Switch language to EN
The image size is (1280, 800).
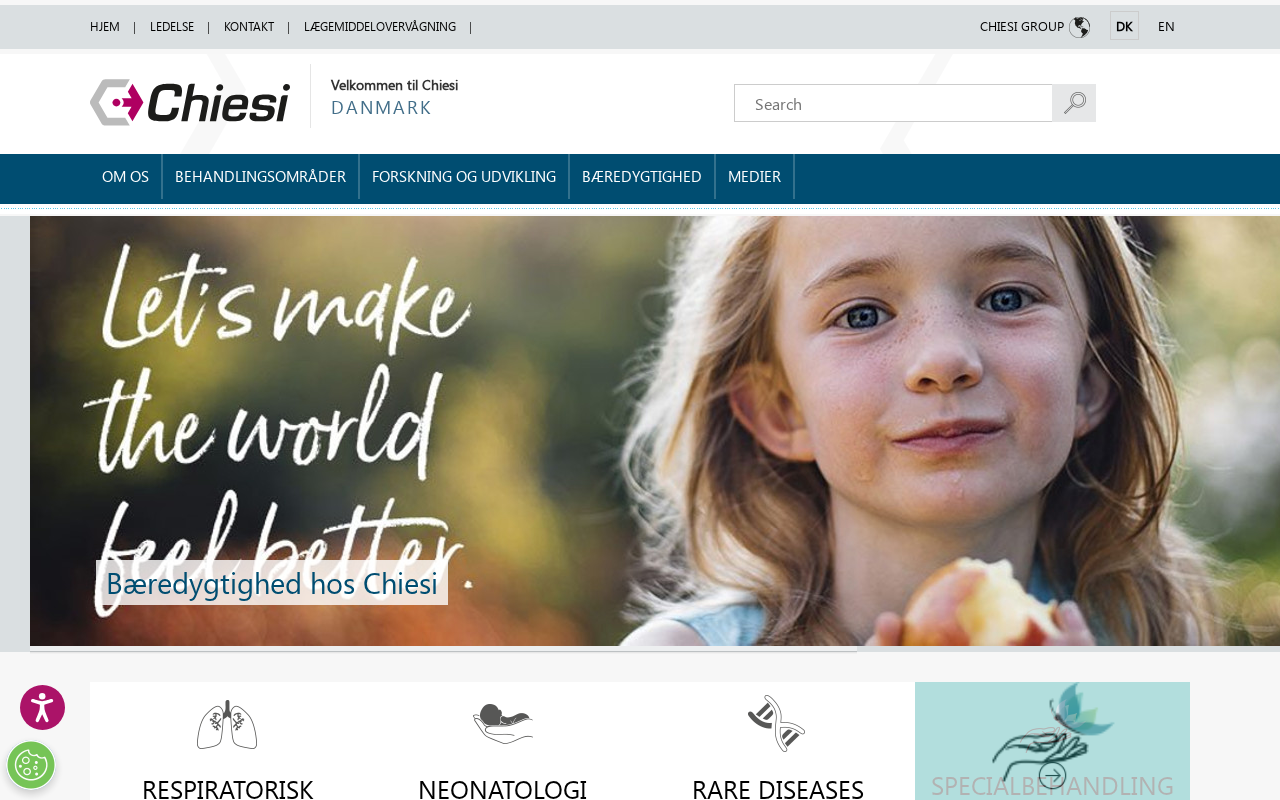(x=1166, y=26)
